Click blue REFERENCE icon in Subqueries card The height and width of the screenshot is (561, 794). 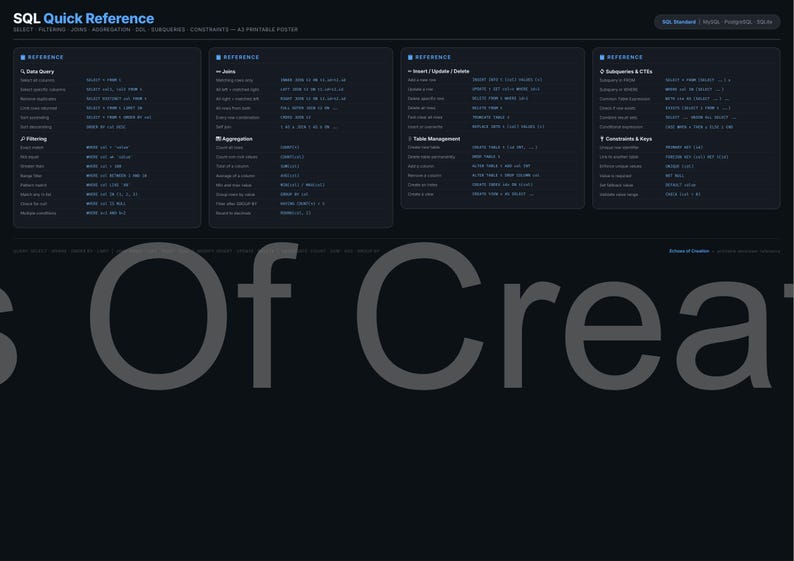pyautogui.click(x=602, y=57)
